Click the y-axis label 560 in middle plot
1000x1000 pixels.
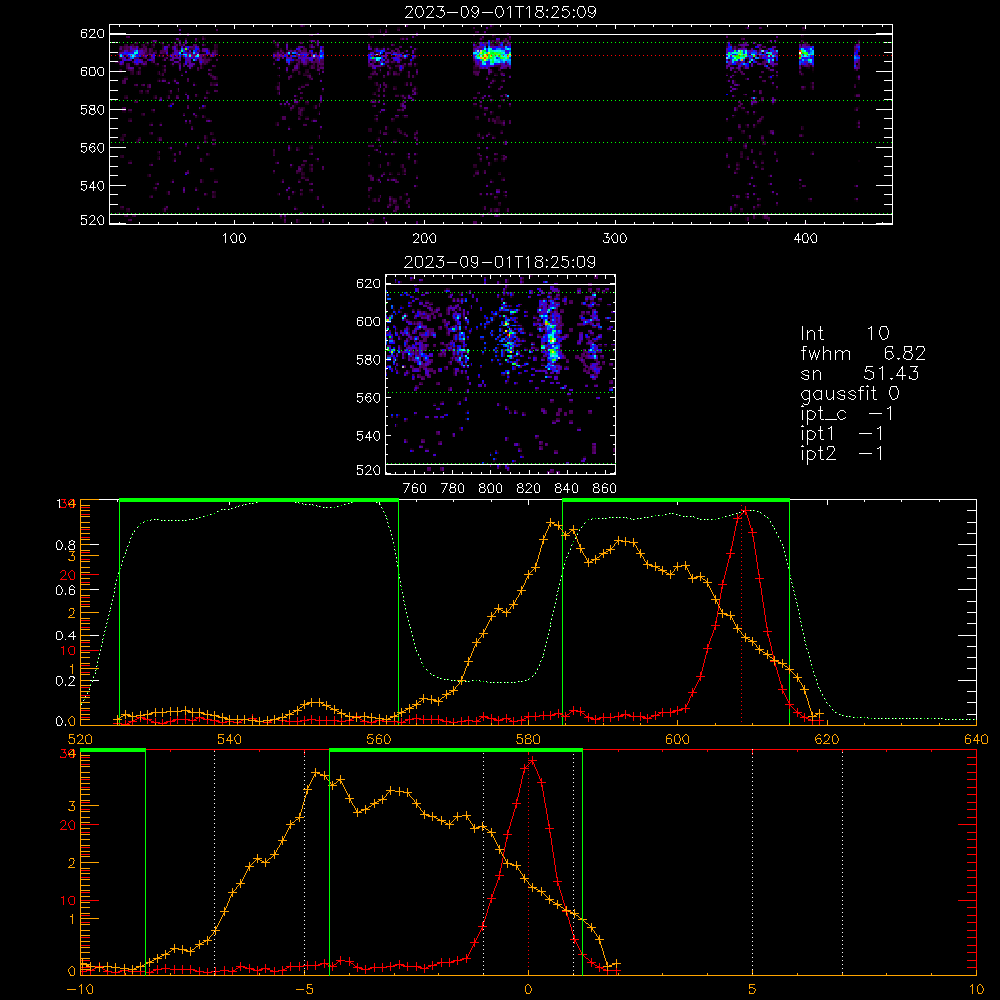click(368, 398)
